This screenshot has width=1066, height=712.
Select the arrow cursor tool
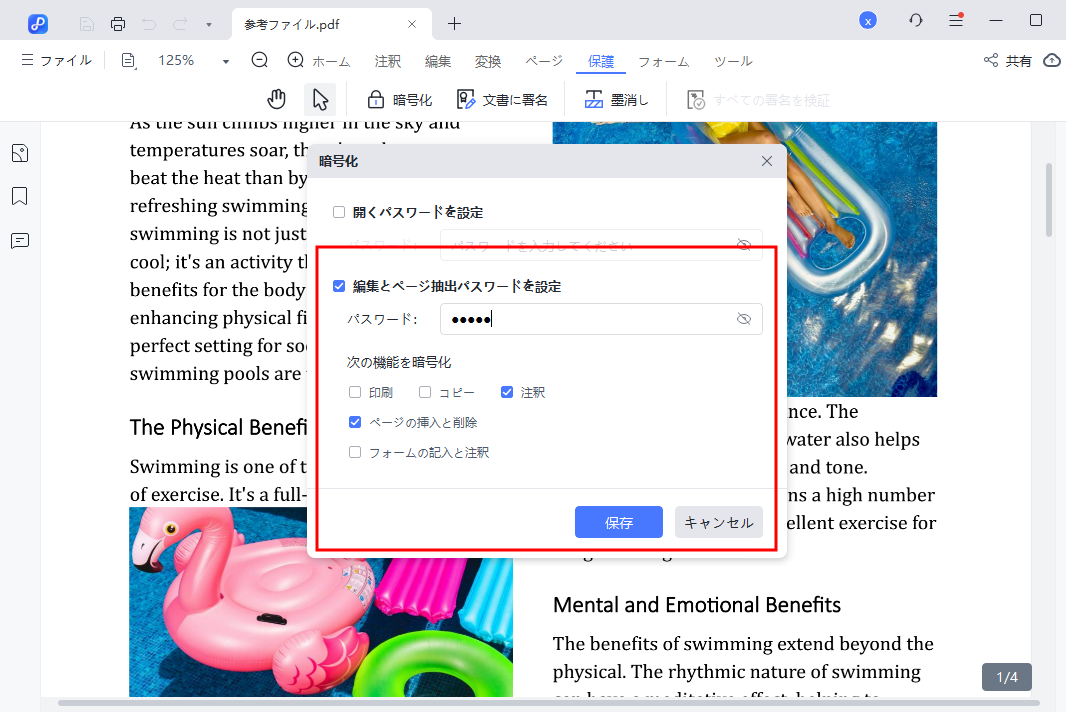pyautogui.click(x=320, y=99)
